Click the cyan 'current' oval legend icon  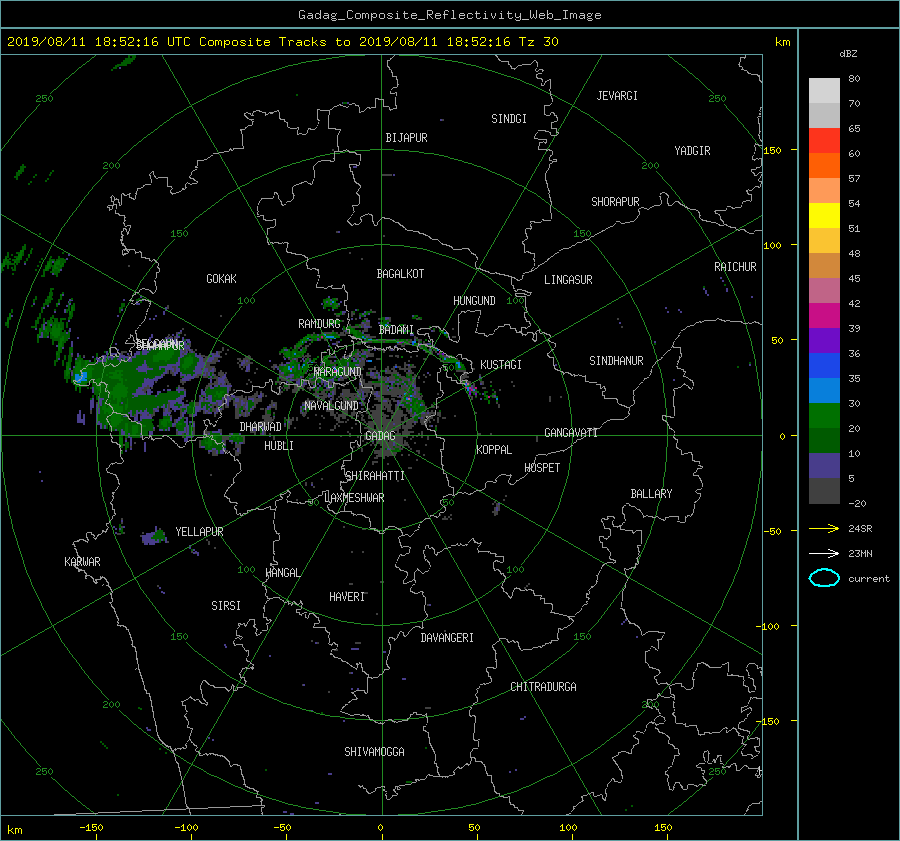click(x=824, y=578)
